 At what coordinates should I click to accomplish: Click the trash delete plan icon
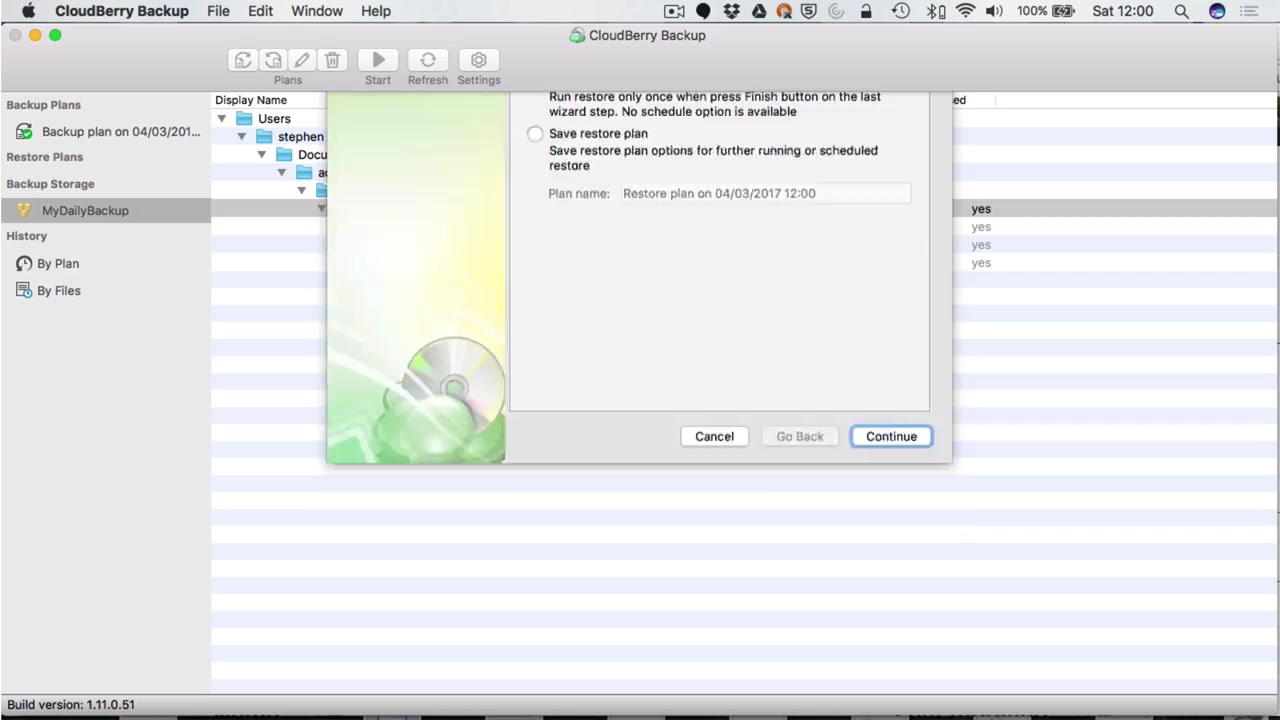click(333, 60)
